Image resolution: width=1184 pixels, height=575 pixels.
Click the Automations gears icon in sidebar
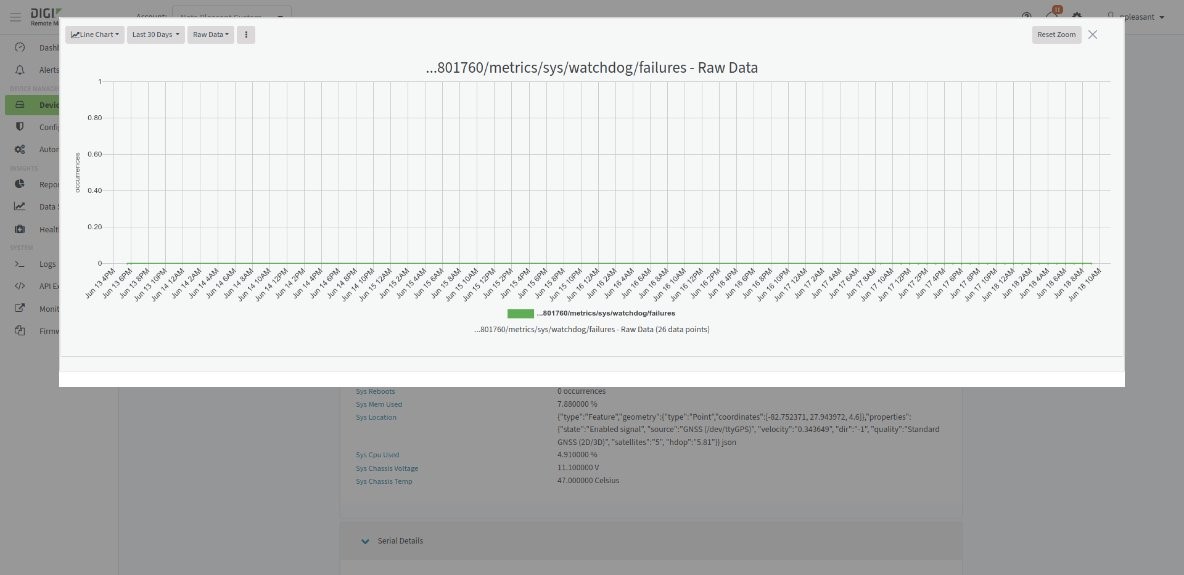point(20,150)
